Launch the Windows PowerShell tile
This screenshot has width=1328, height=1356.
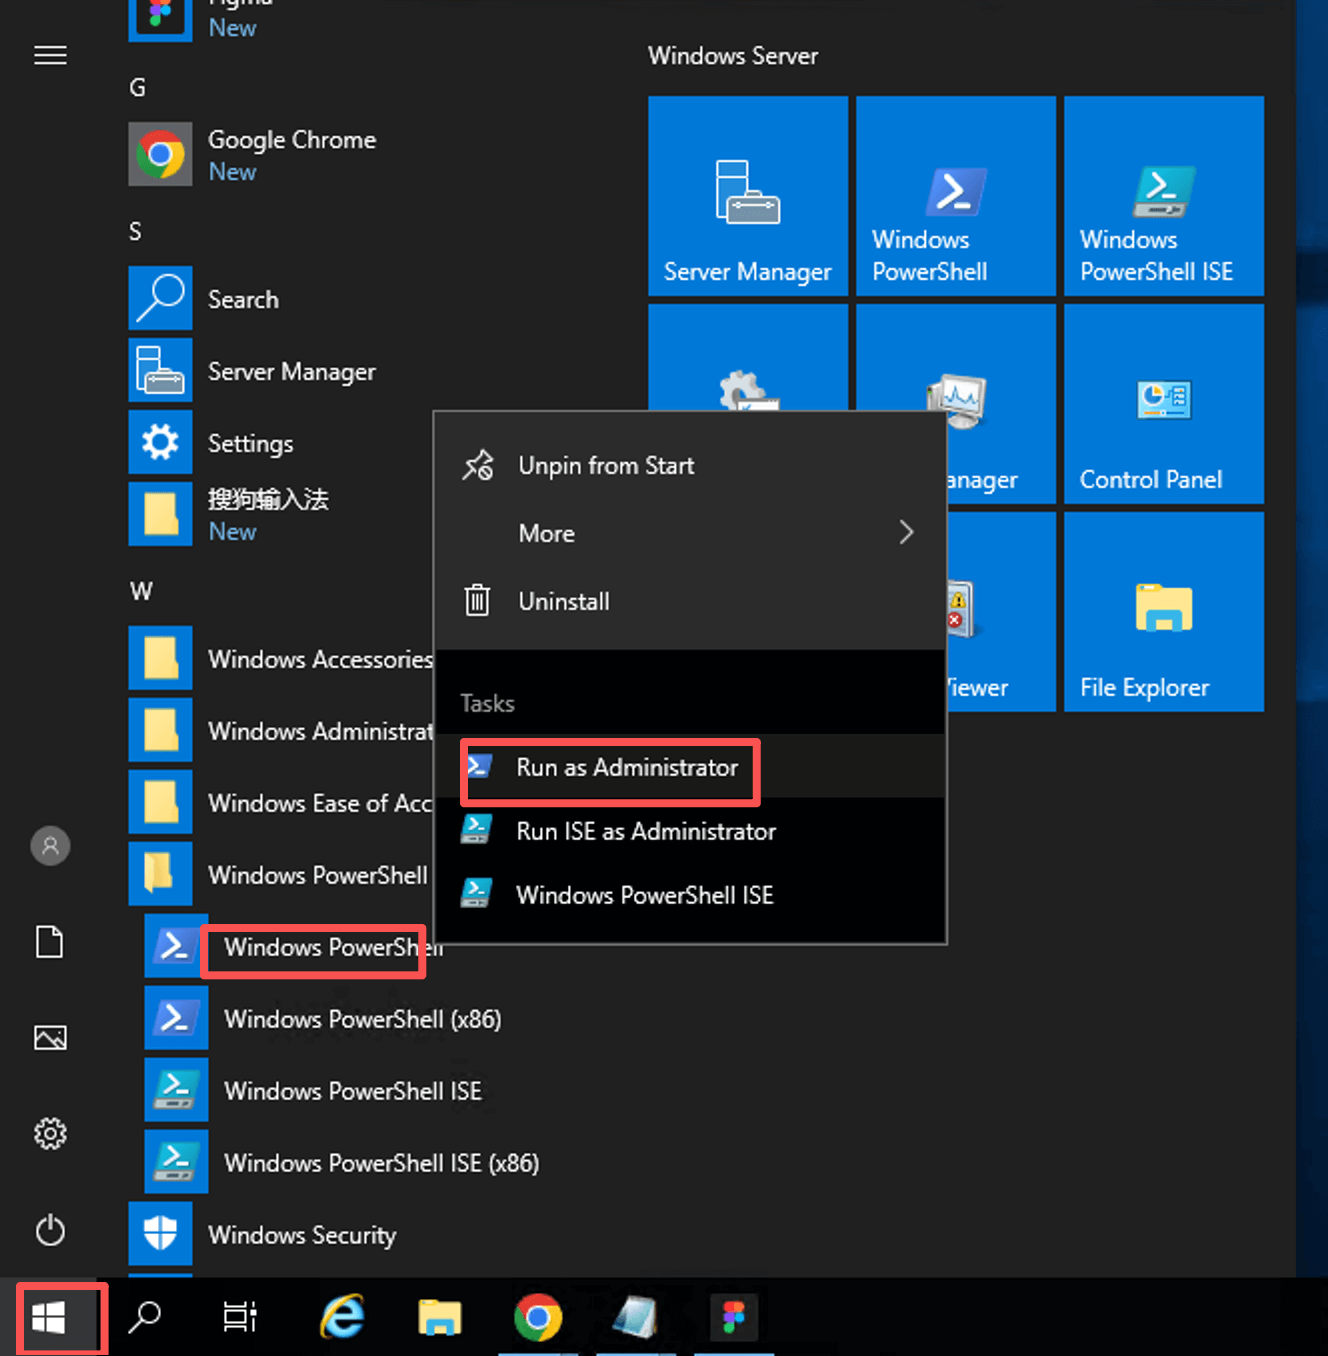click(x=955, y=196)
